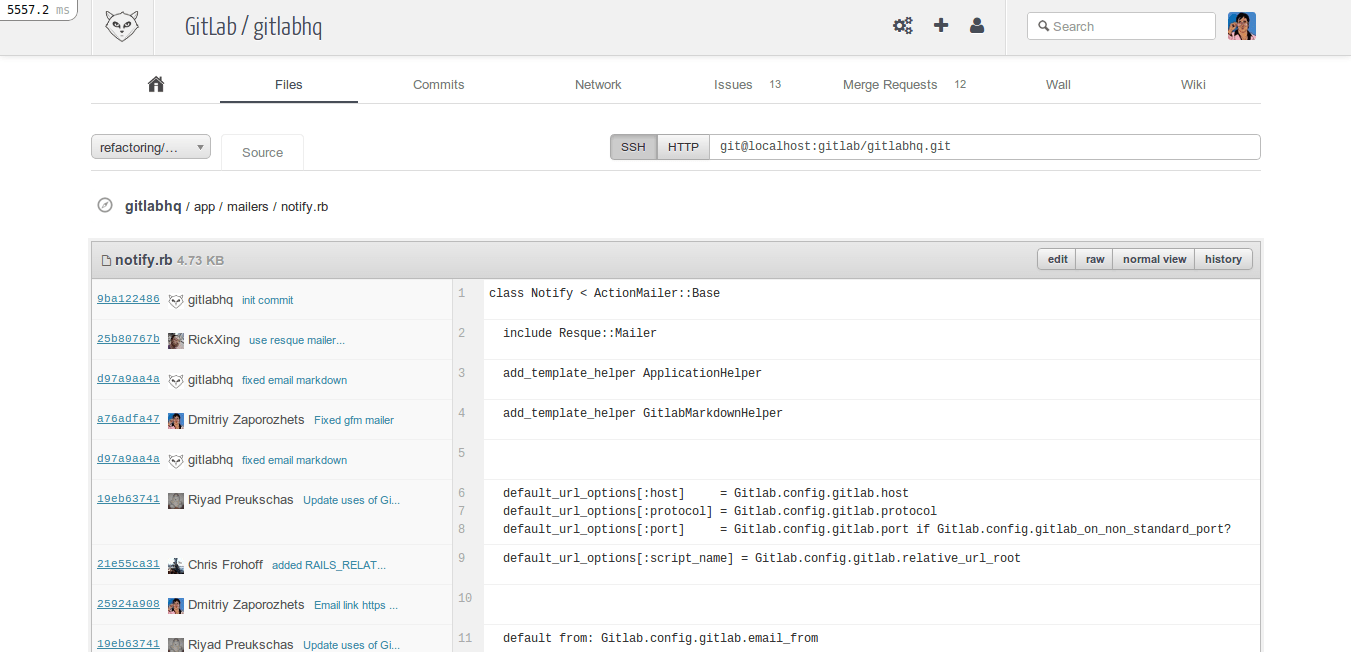Screen dimensions: 1351x652
Task: Click RickXing's avatar in blame list
Action: click(176, 340)
